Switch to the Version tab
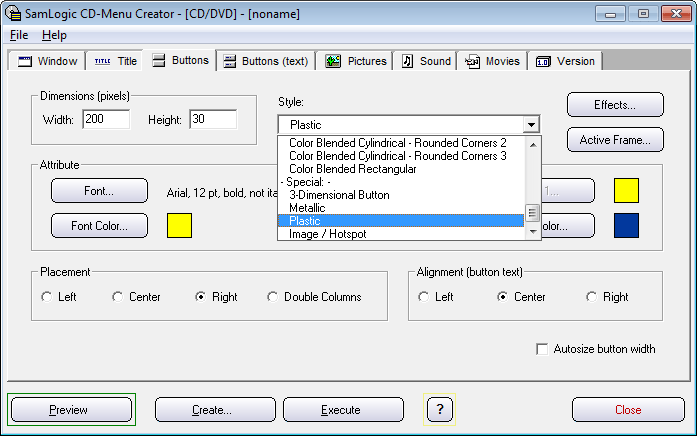This screenshot has width=697, height=436. pos(565,61)
